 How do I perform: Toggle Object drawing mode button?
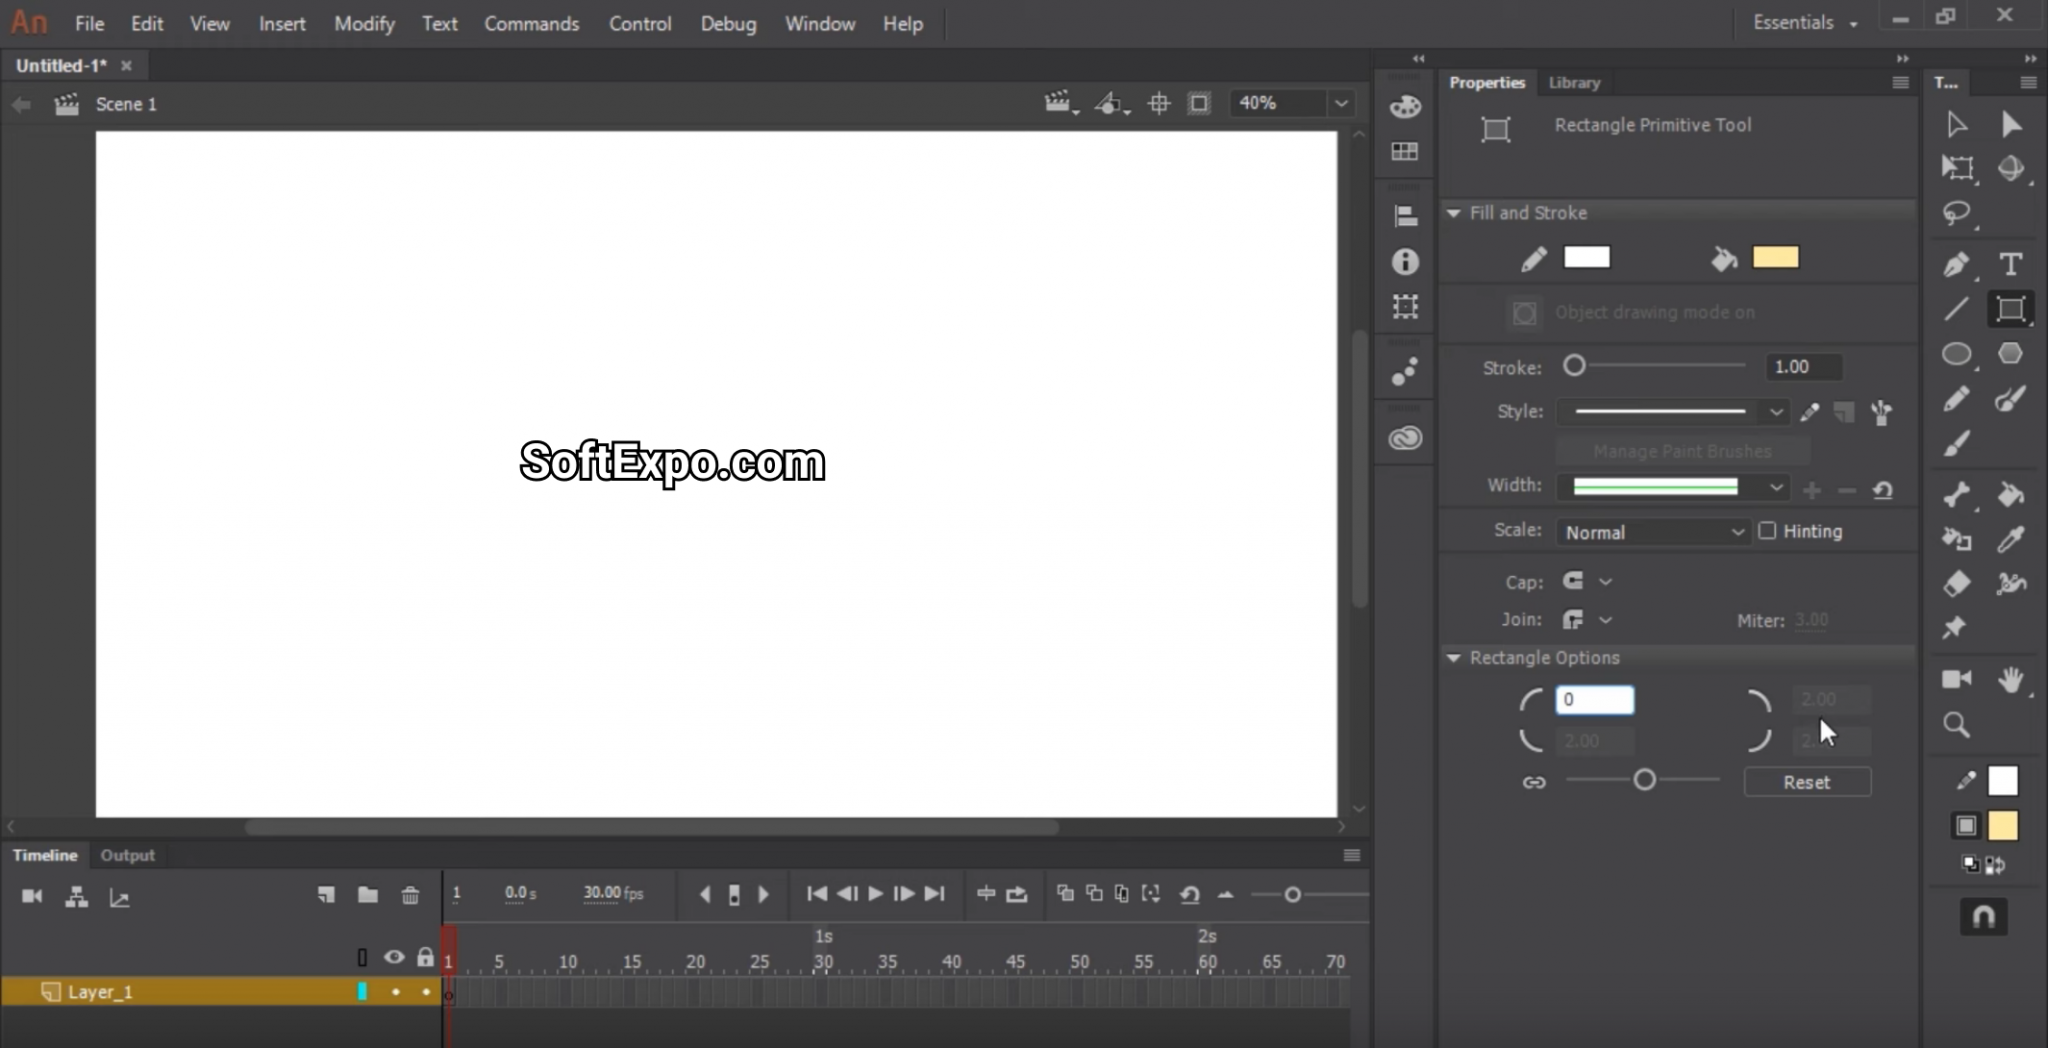coord(1524,313)
